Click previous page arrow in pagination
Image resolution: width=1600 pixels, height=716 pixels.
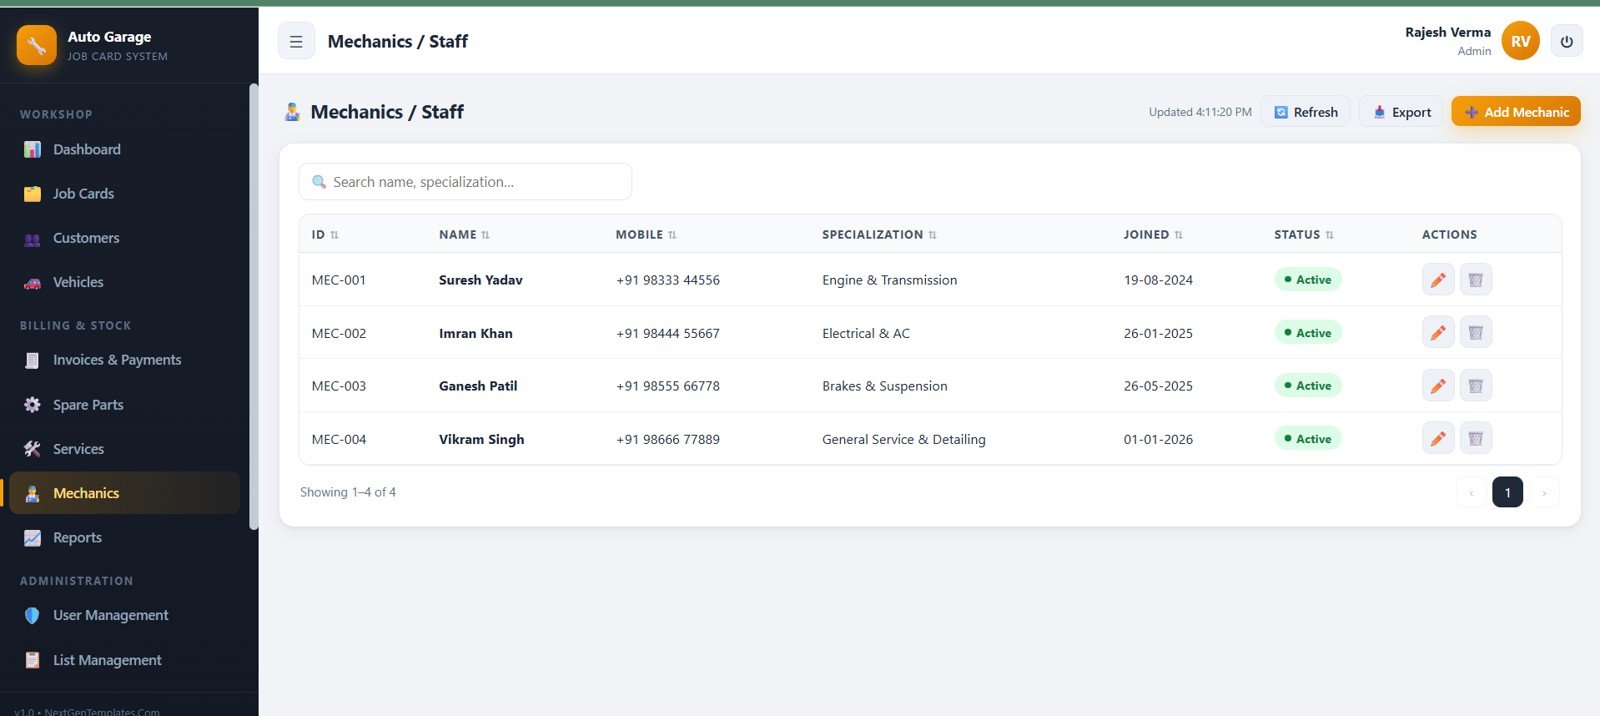click(1471, 492)
